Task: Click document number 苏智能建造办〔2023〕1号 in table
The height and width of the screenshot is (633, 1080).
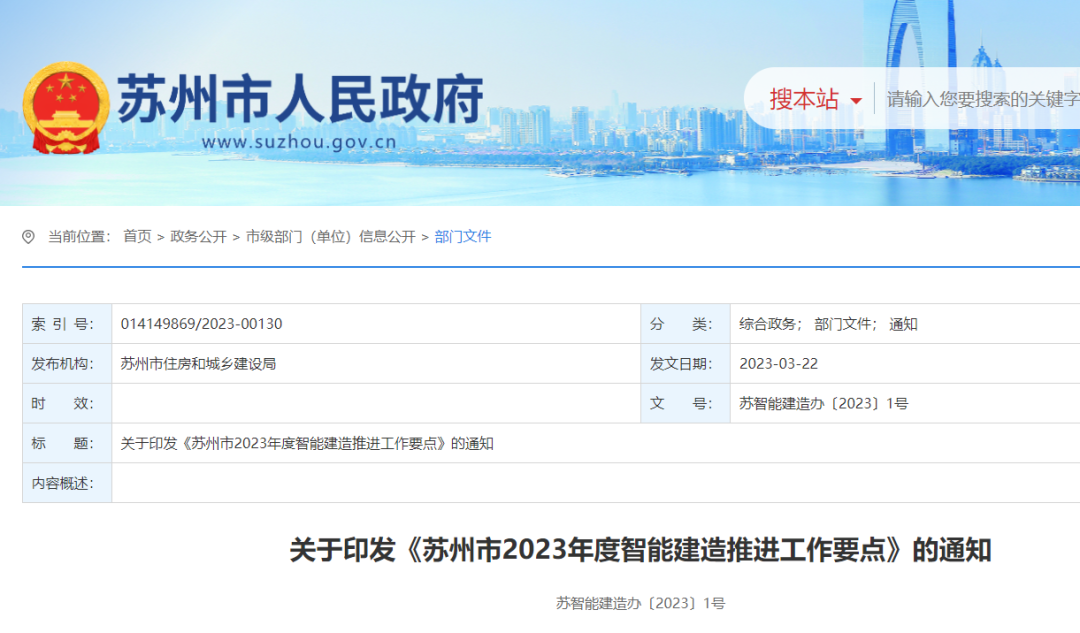Action: coord(823,404)
